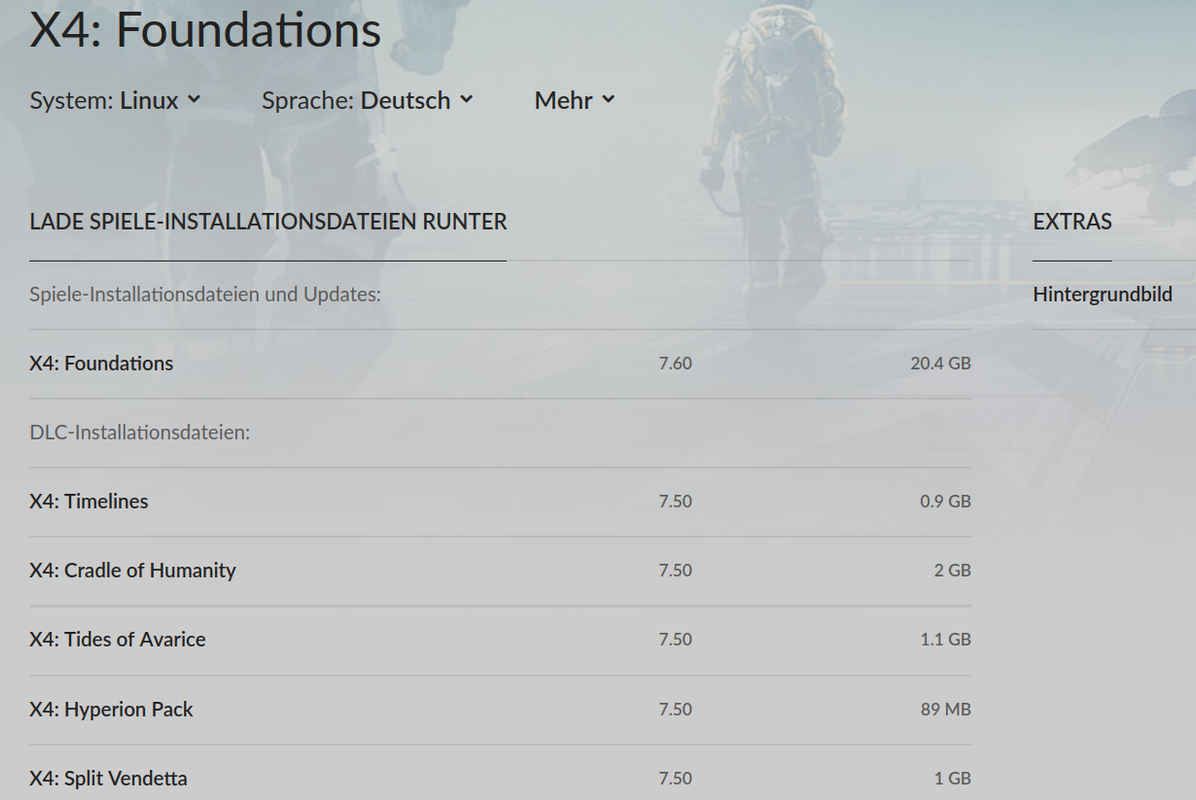Select the Lade Spiele-Installationsdateien runter tab
This screenshot has width=1196, height=800.
pos(268,221)
